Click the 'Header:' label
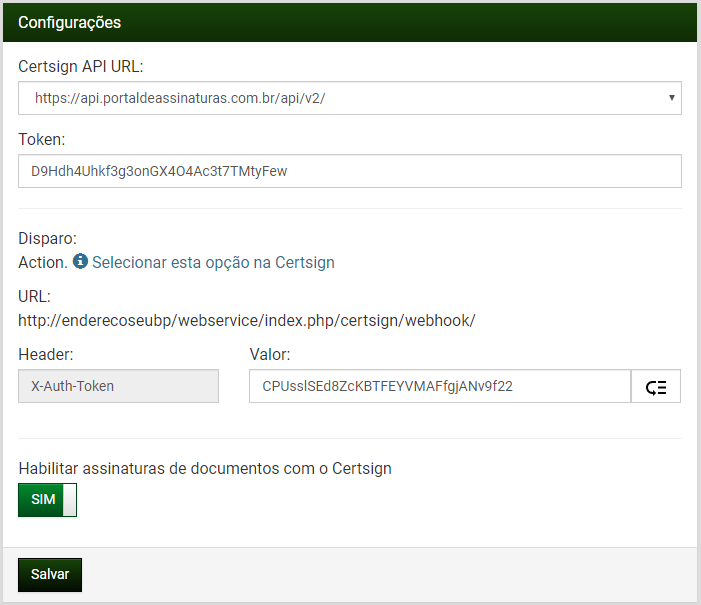This screenshot has height=605, width=701. [46, 354]
